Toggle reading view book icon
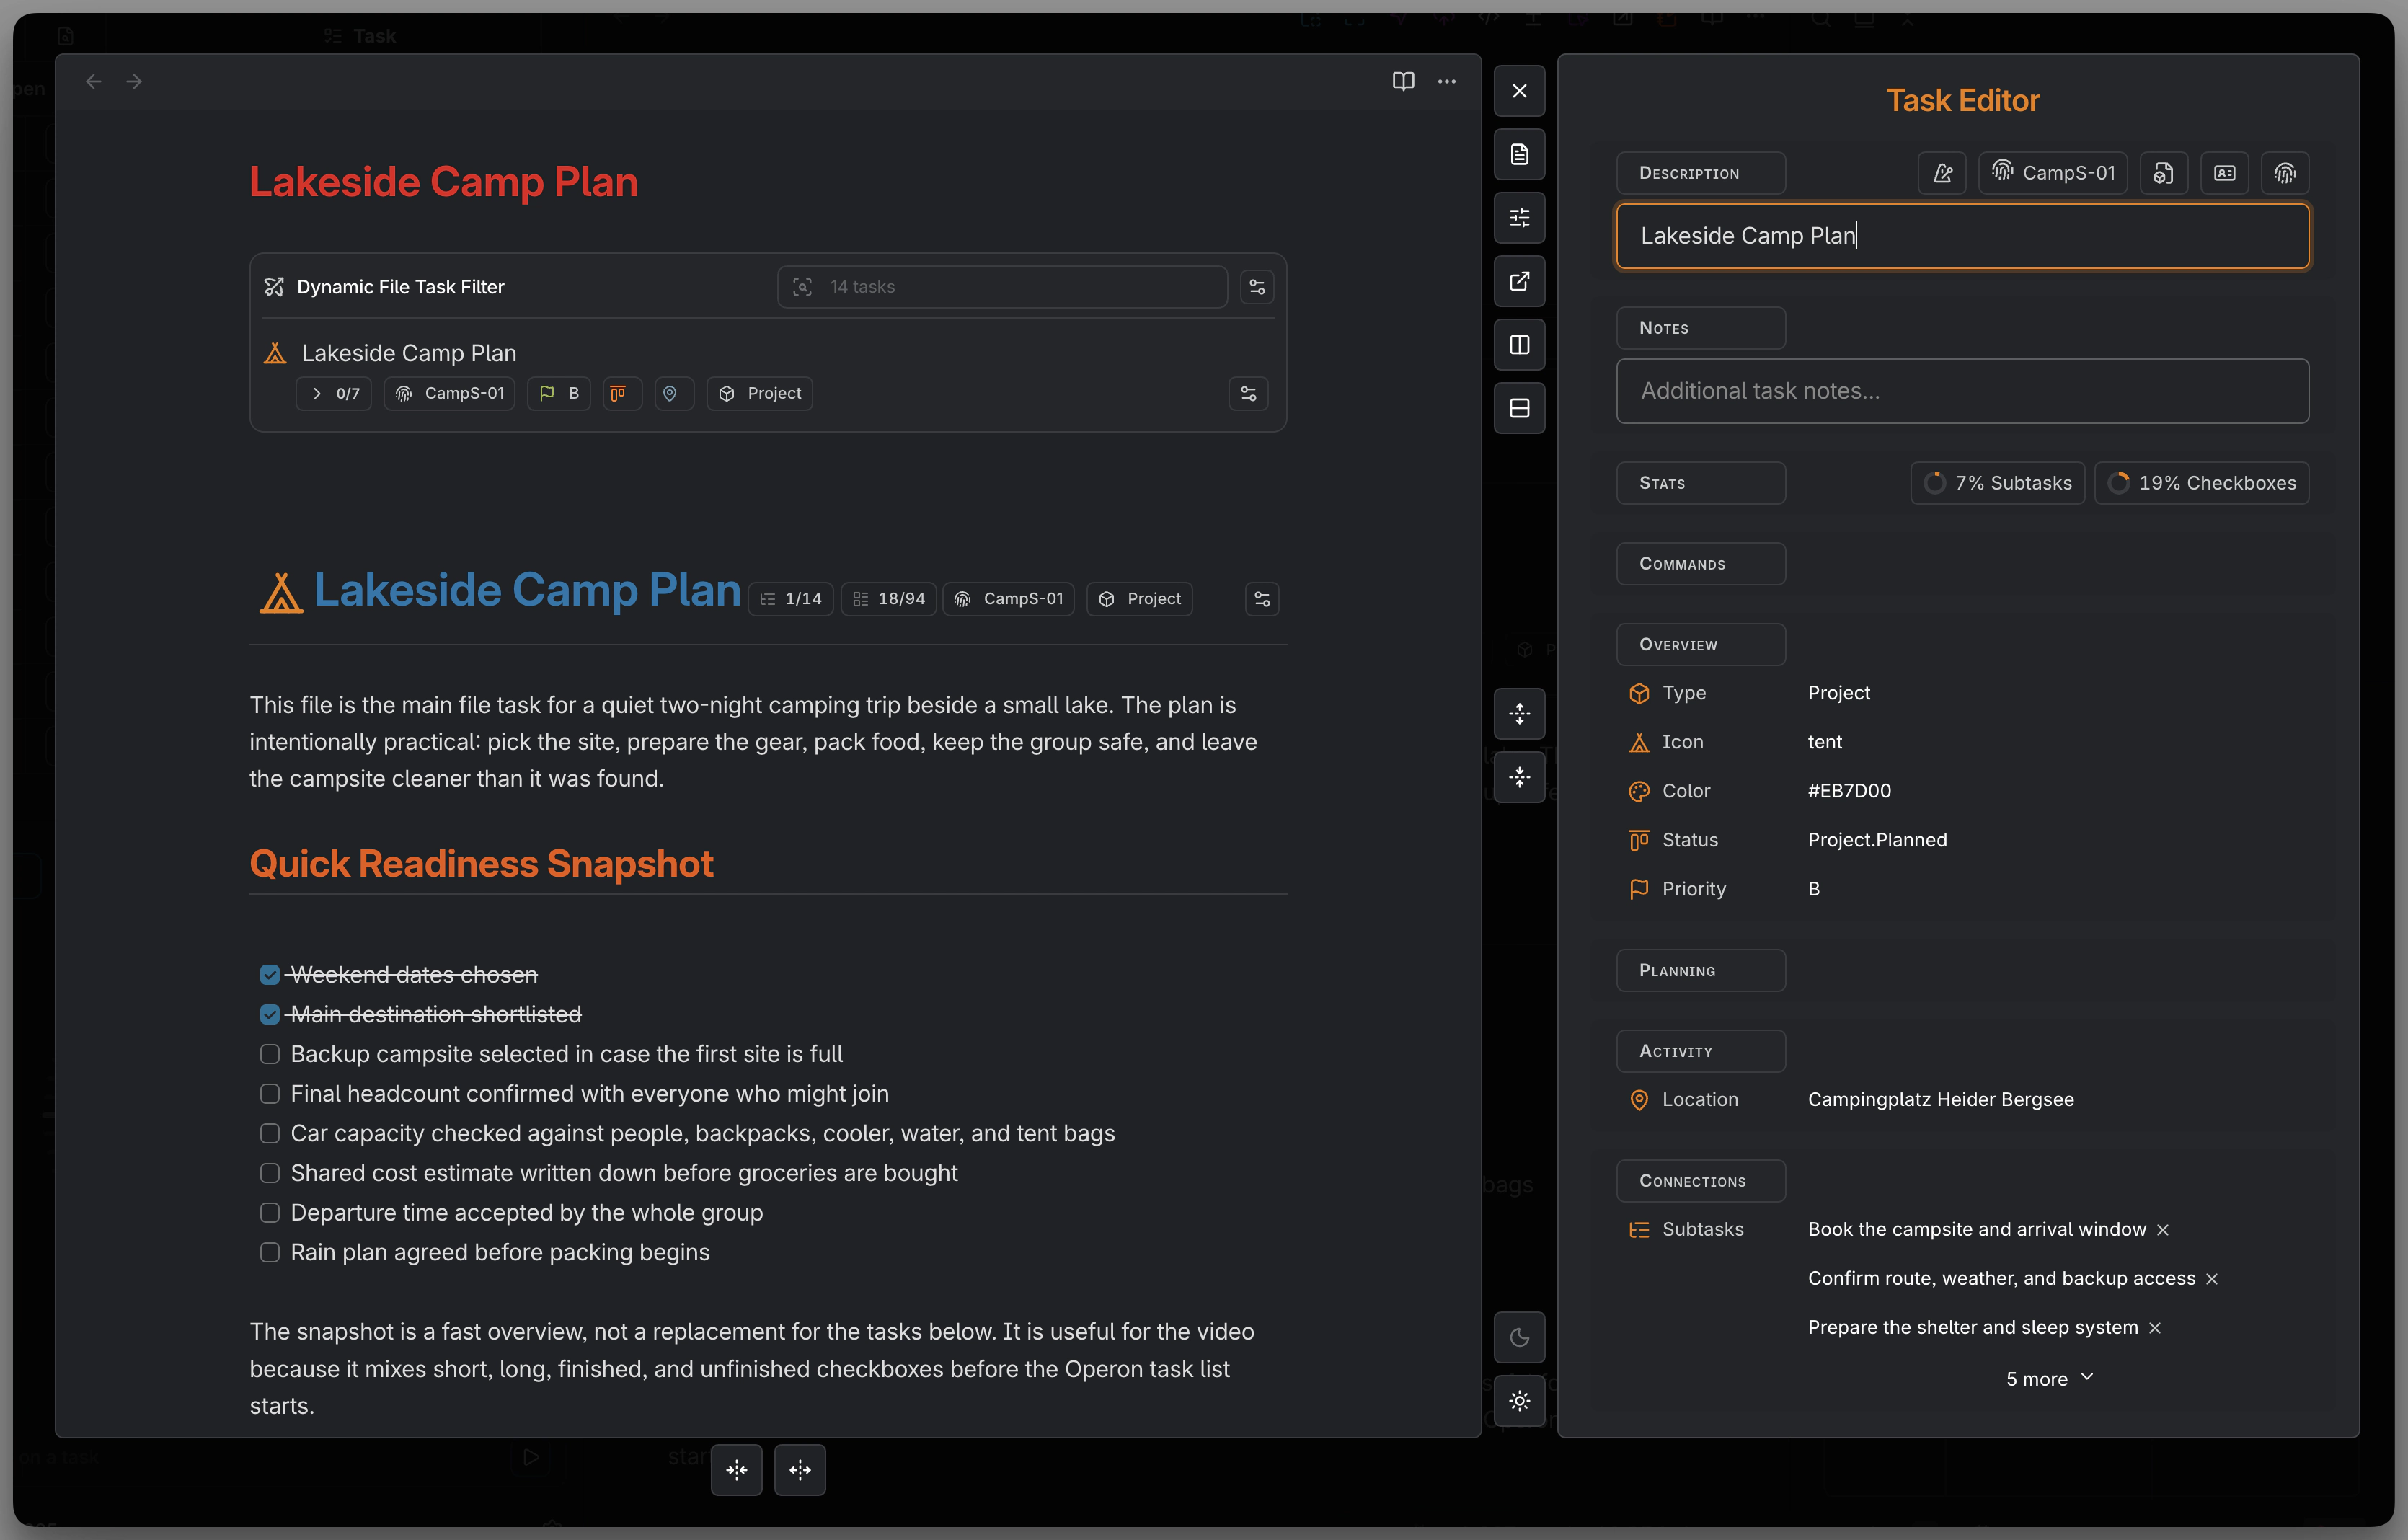2408x1540 pixels. (x=1403, y=81)
